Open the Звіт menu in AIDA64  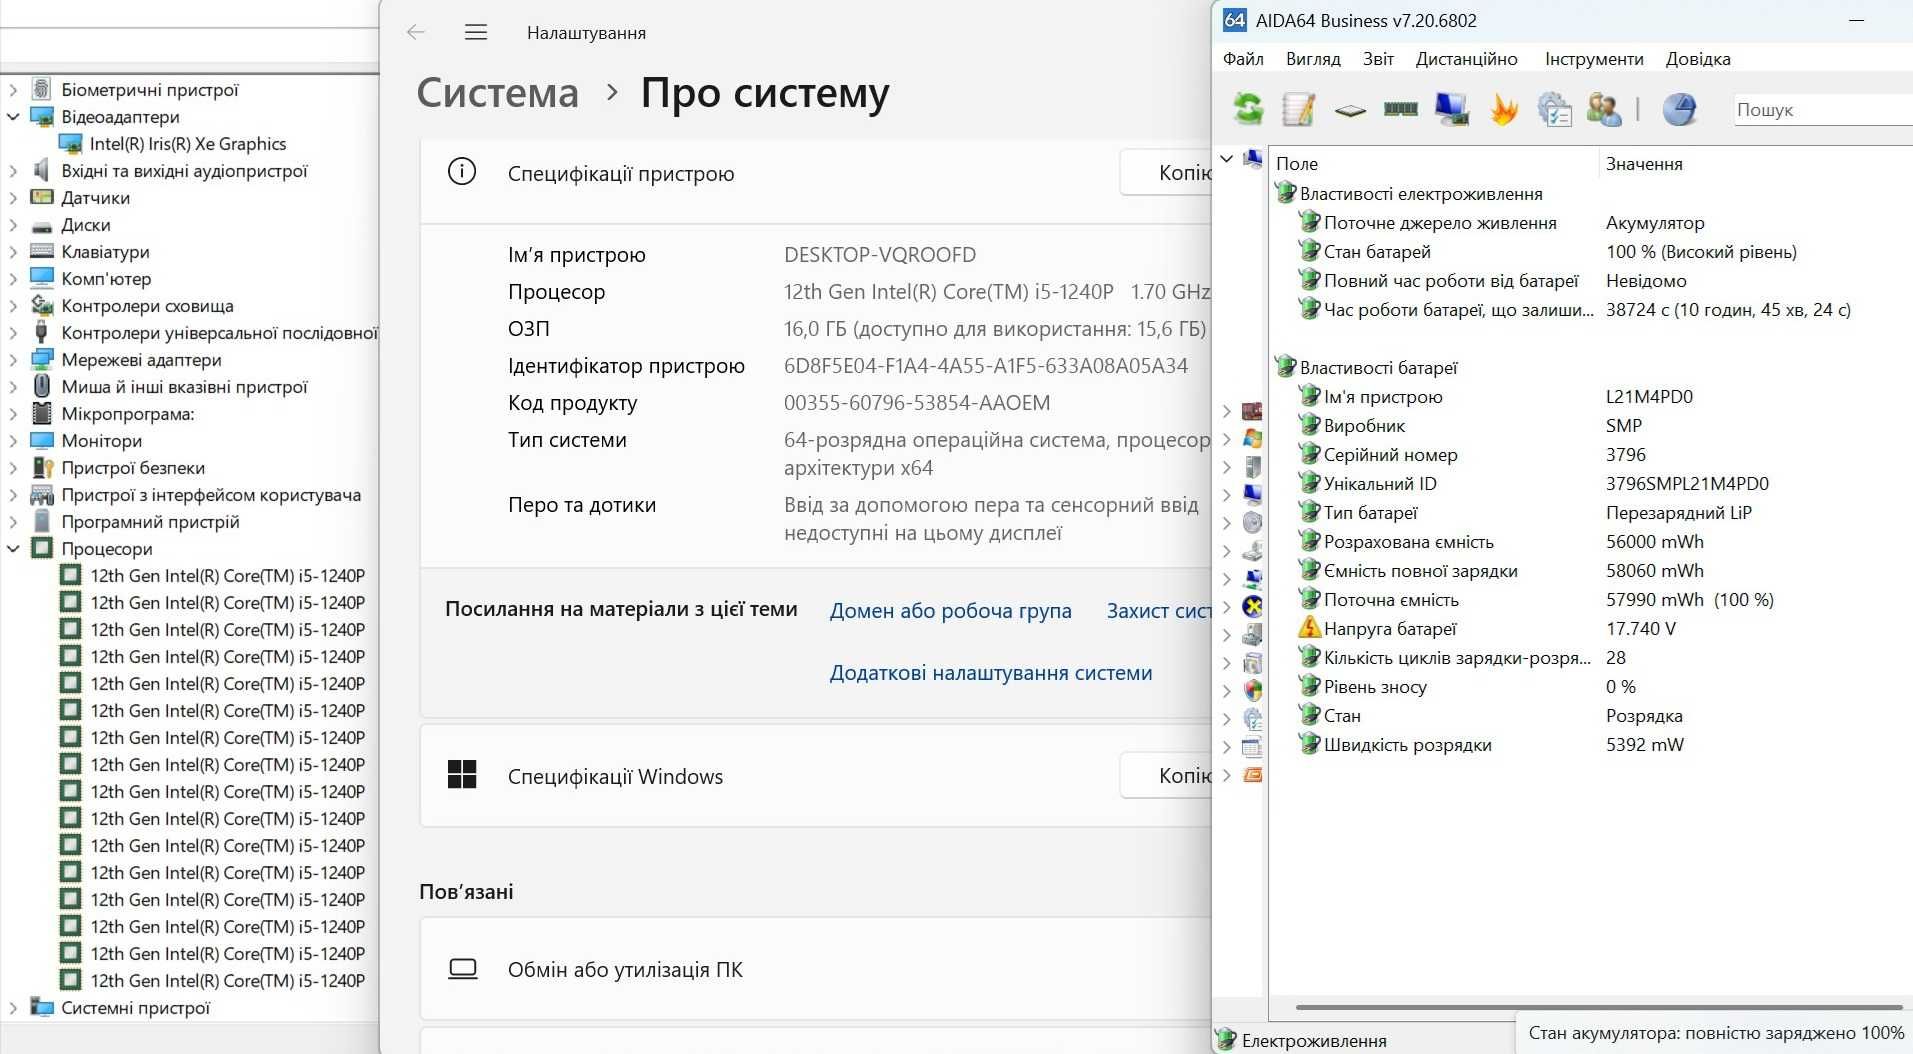(1378, 59)
